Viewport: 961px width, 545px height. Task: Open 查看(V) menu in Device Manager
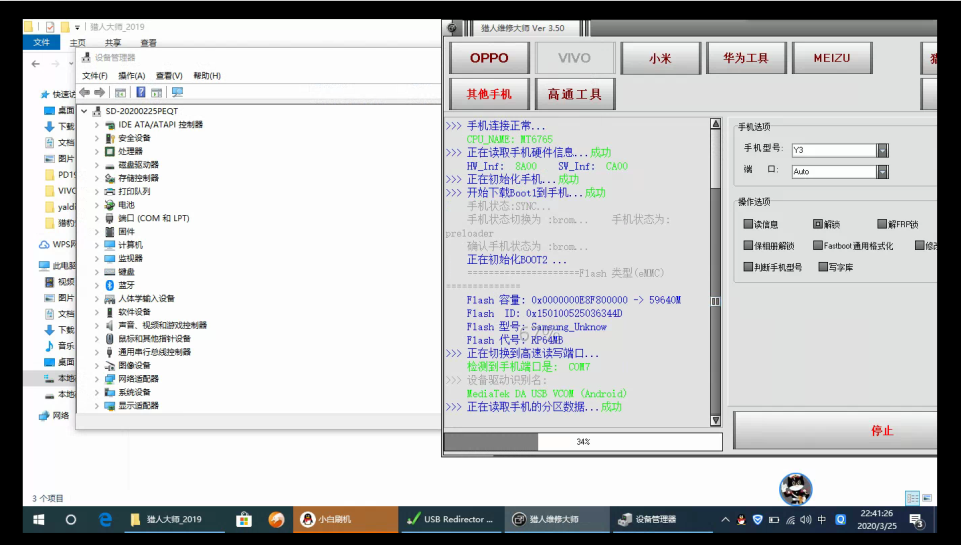169,75
